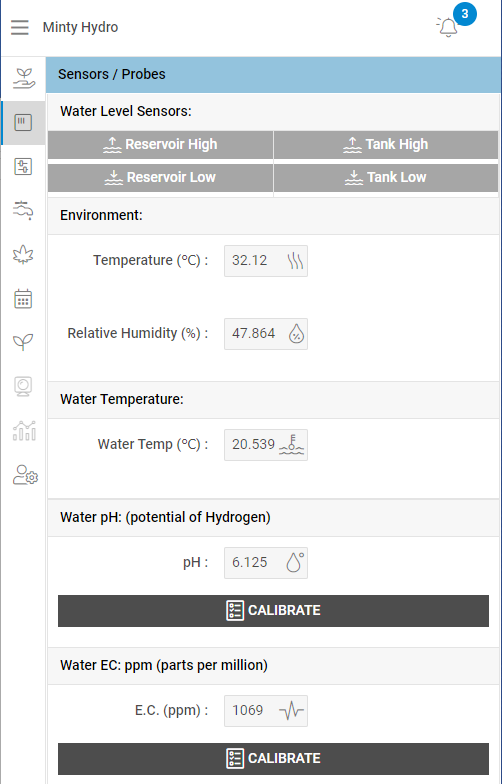Open the sliders control sidebar icon
Image resolution: width=502 pixels, height=784 pixels.
click(24, 166)
